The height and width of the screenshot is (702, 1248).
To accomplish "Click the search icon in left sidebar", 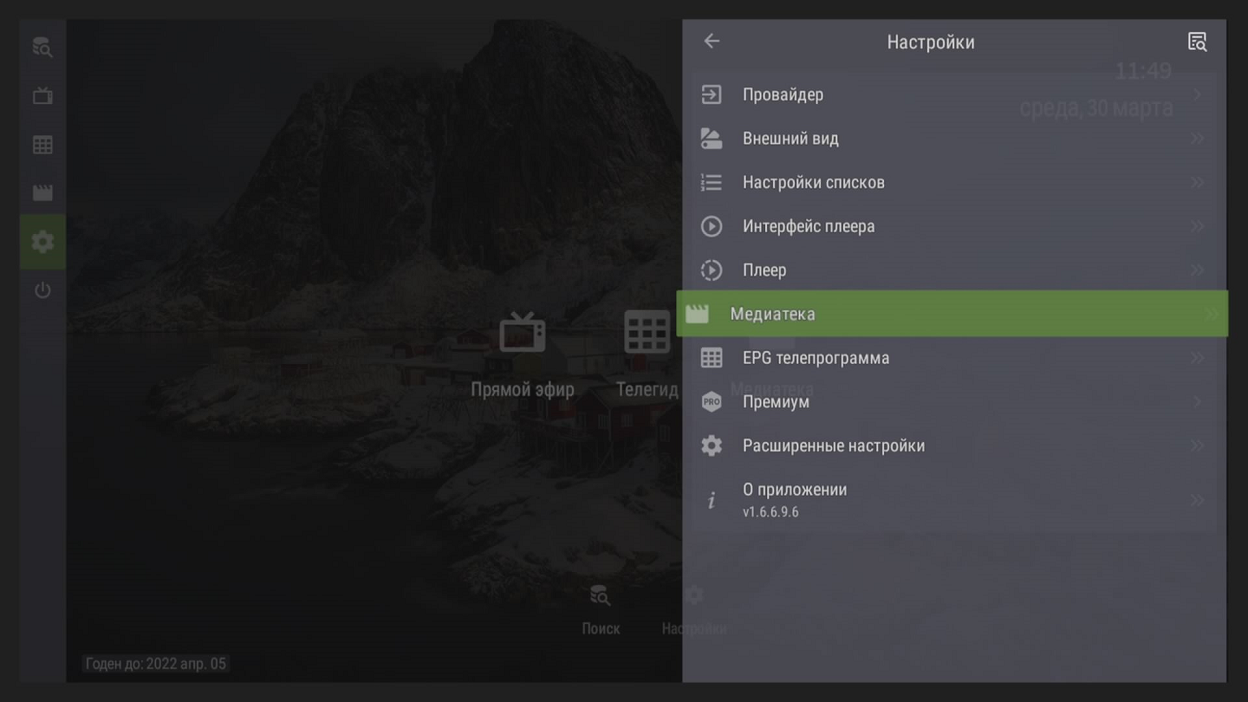I will coord(42,47).
